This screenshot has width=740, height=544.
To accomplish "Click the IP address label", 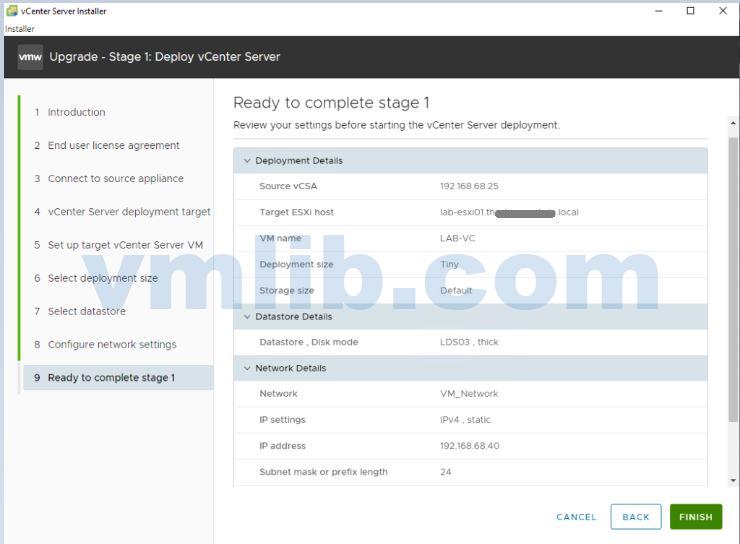I will pyautogui.click(x=282, y=446).
